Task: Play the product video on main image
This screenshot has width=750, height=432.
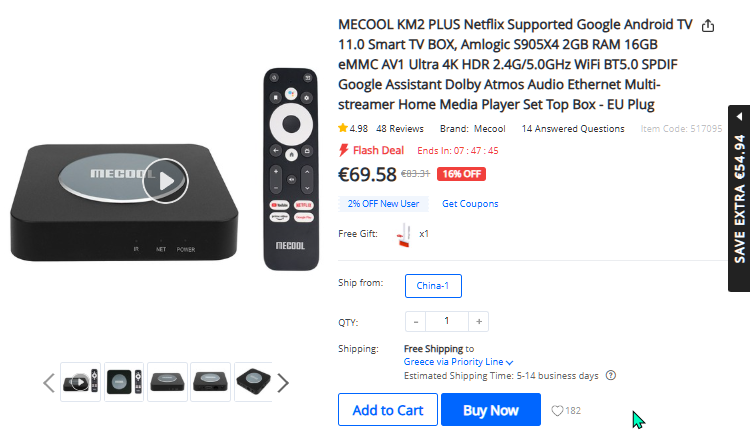Action: (165, 181)
